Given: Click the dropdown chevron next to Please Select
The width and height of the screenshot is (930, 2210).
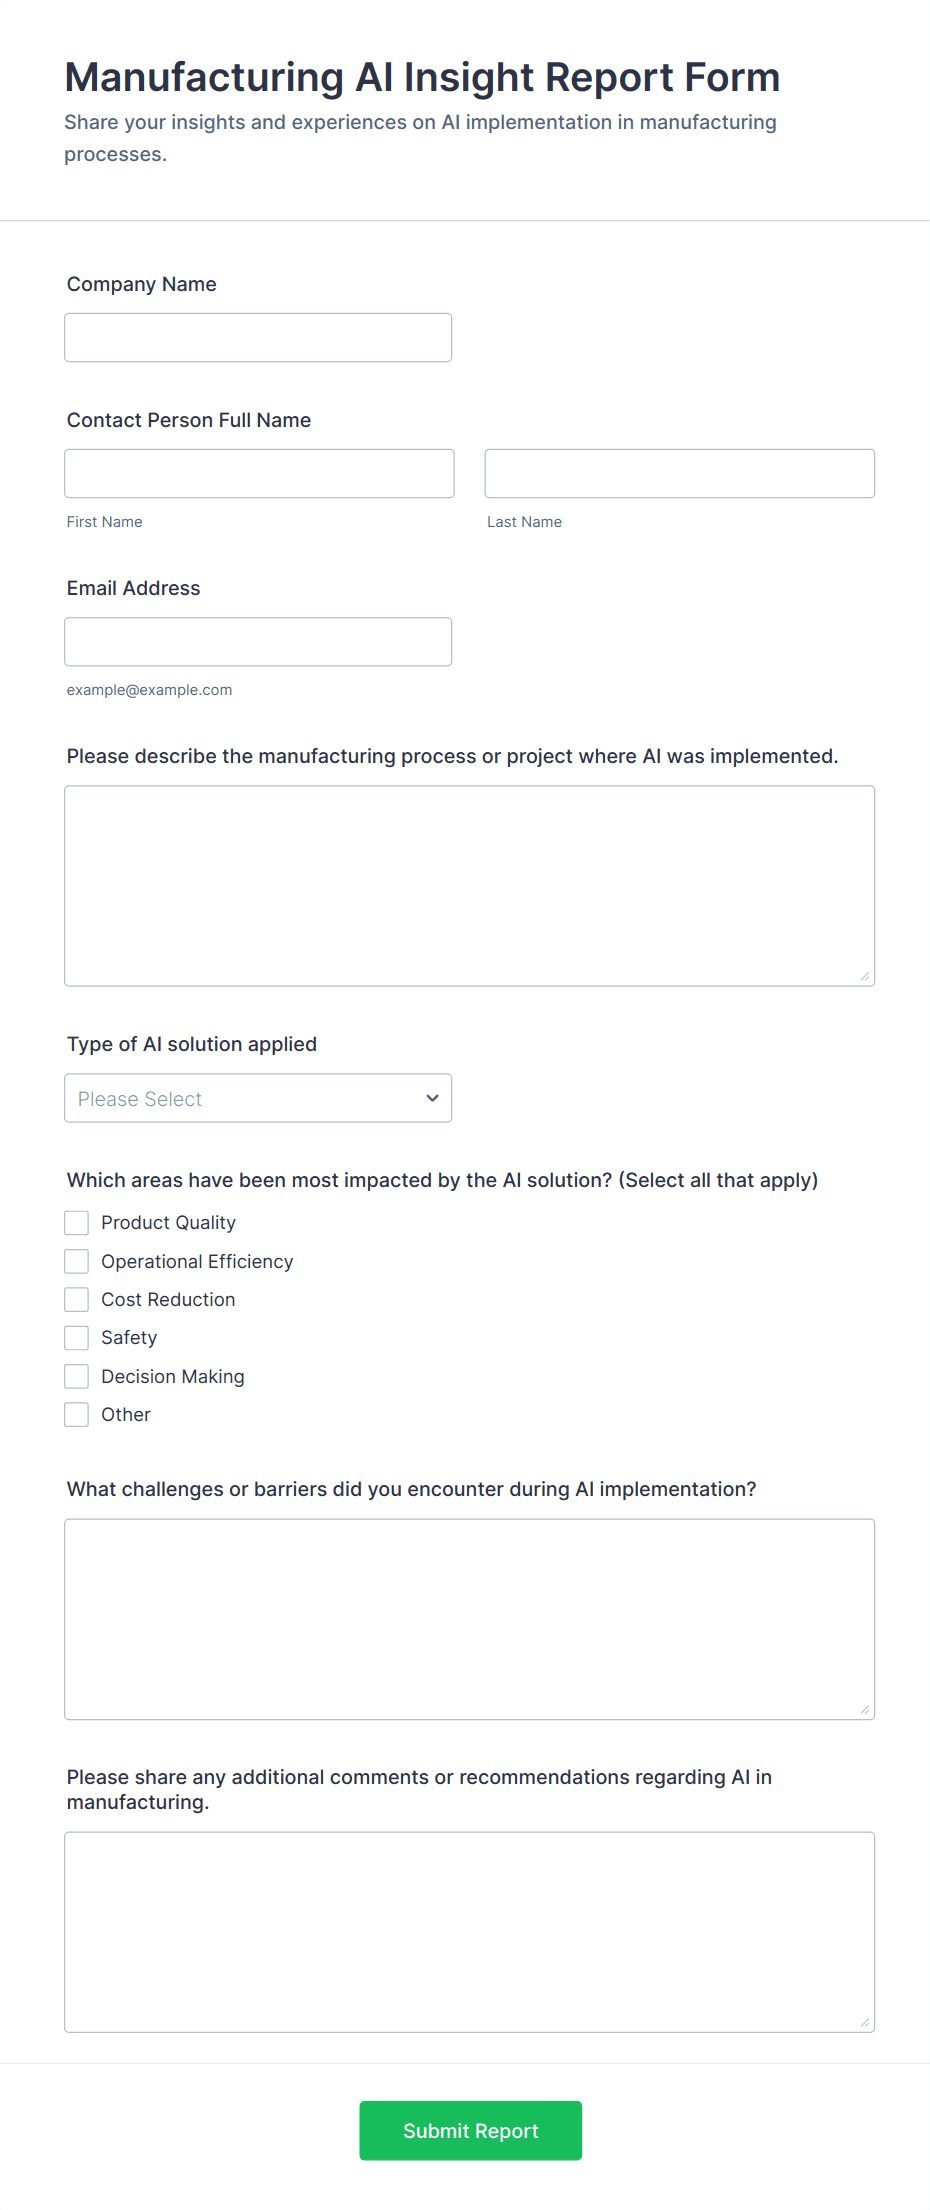Looking at the screenshot, I should point(432,1098).
